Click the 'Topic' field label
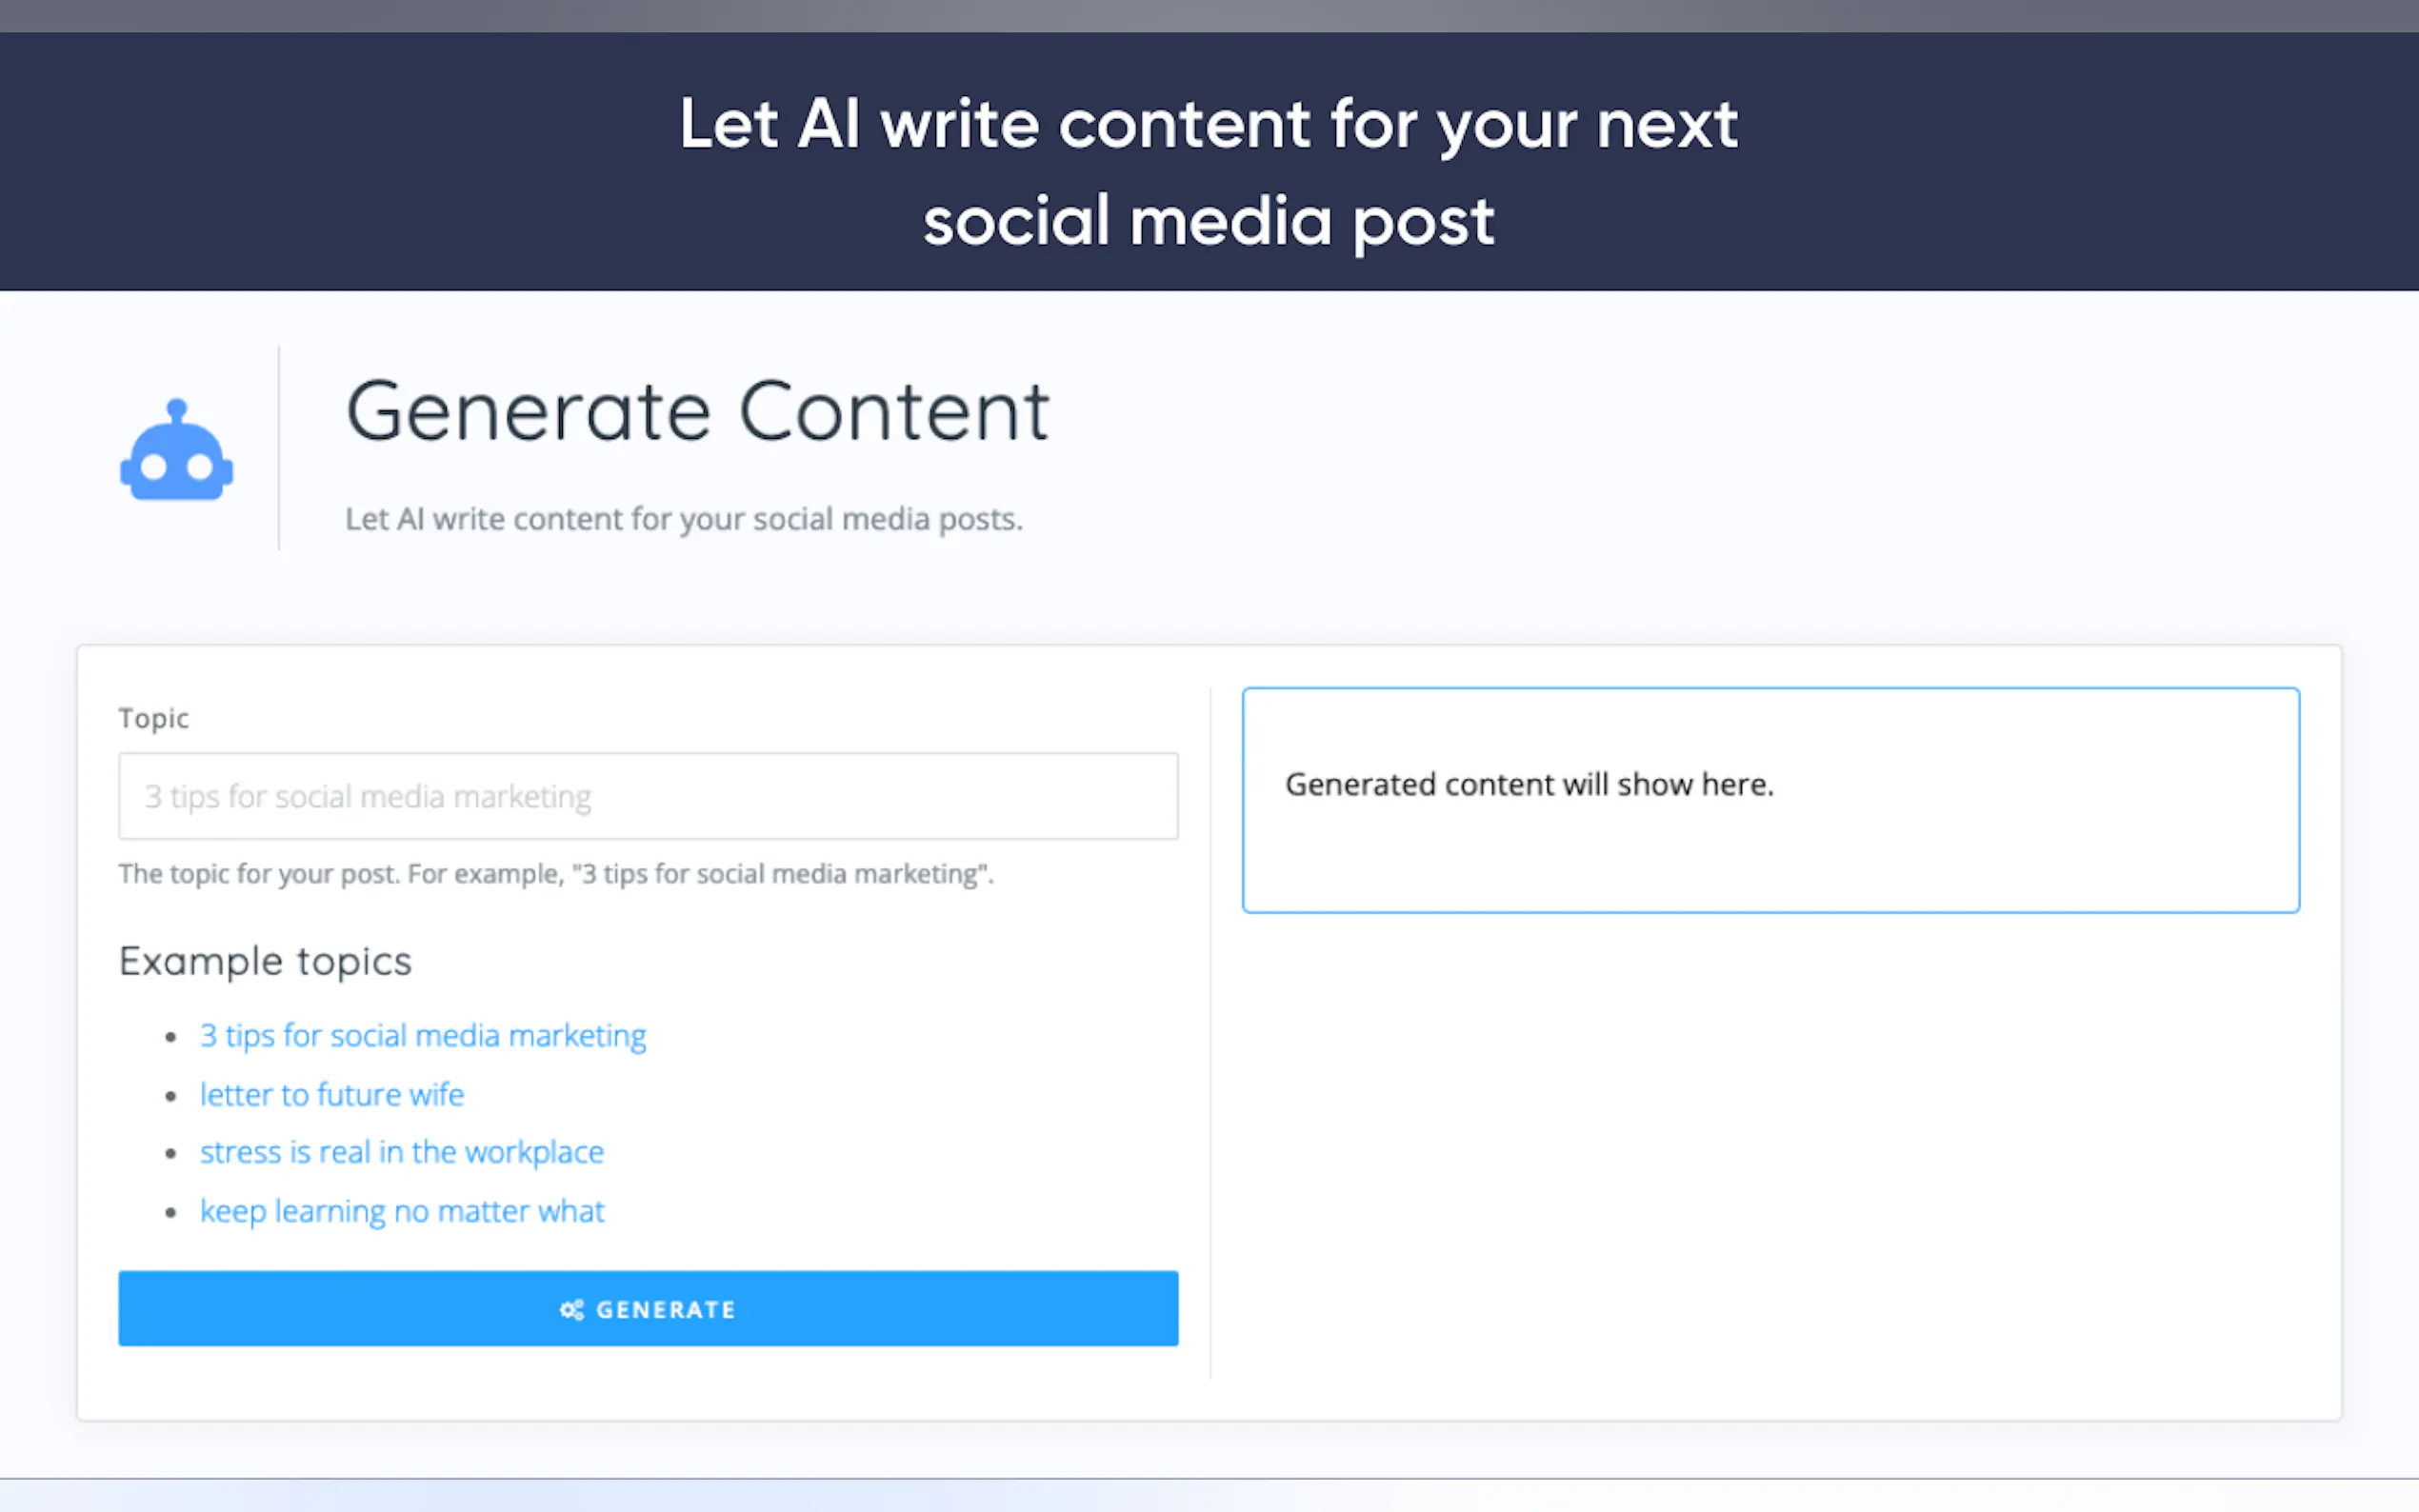The height and width of the screenshot is (1512, 2419). 154,718
